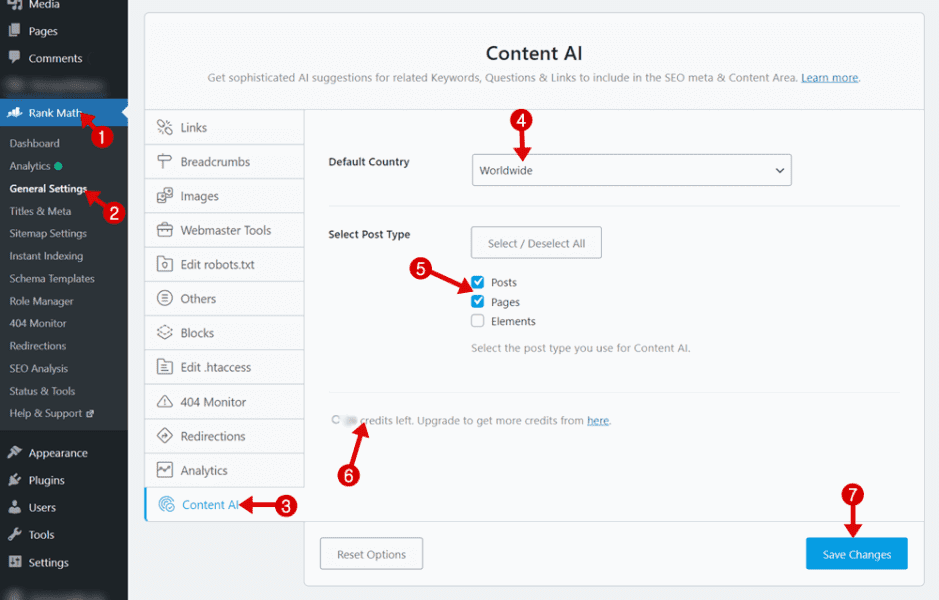
Task: Click the Edit robots.txt file icon
Action: click(x=165, y=264)
